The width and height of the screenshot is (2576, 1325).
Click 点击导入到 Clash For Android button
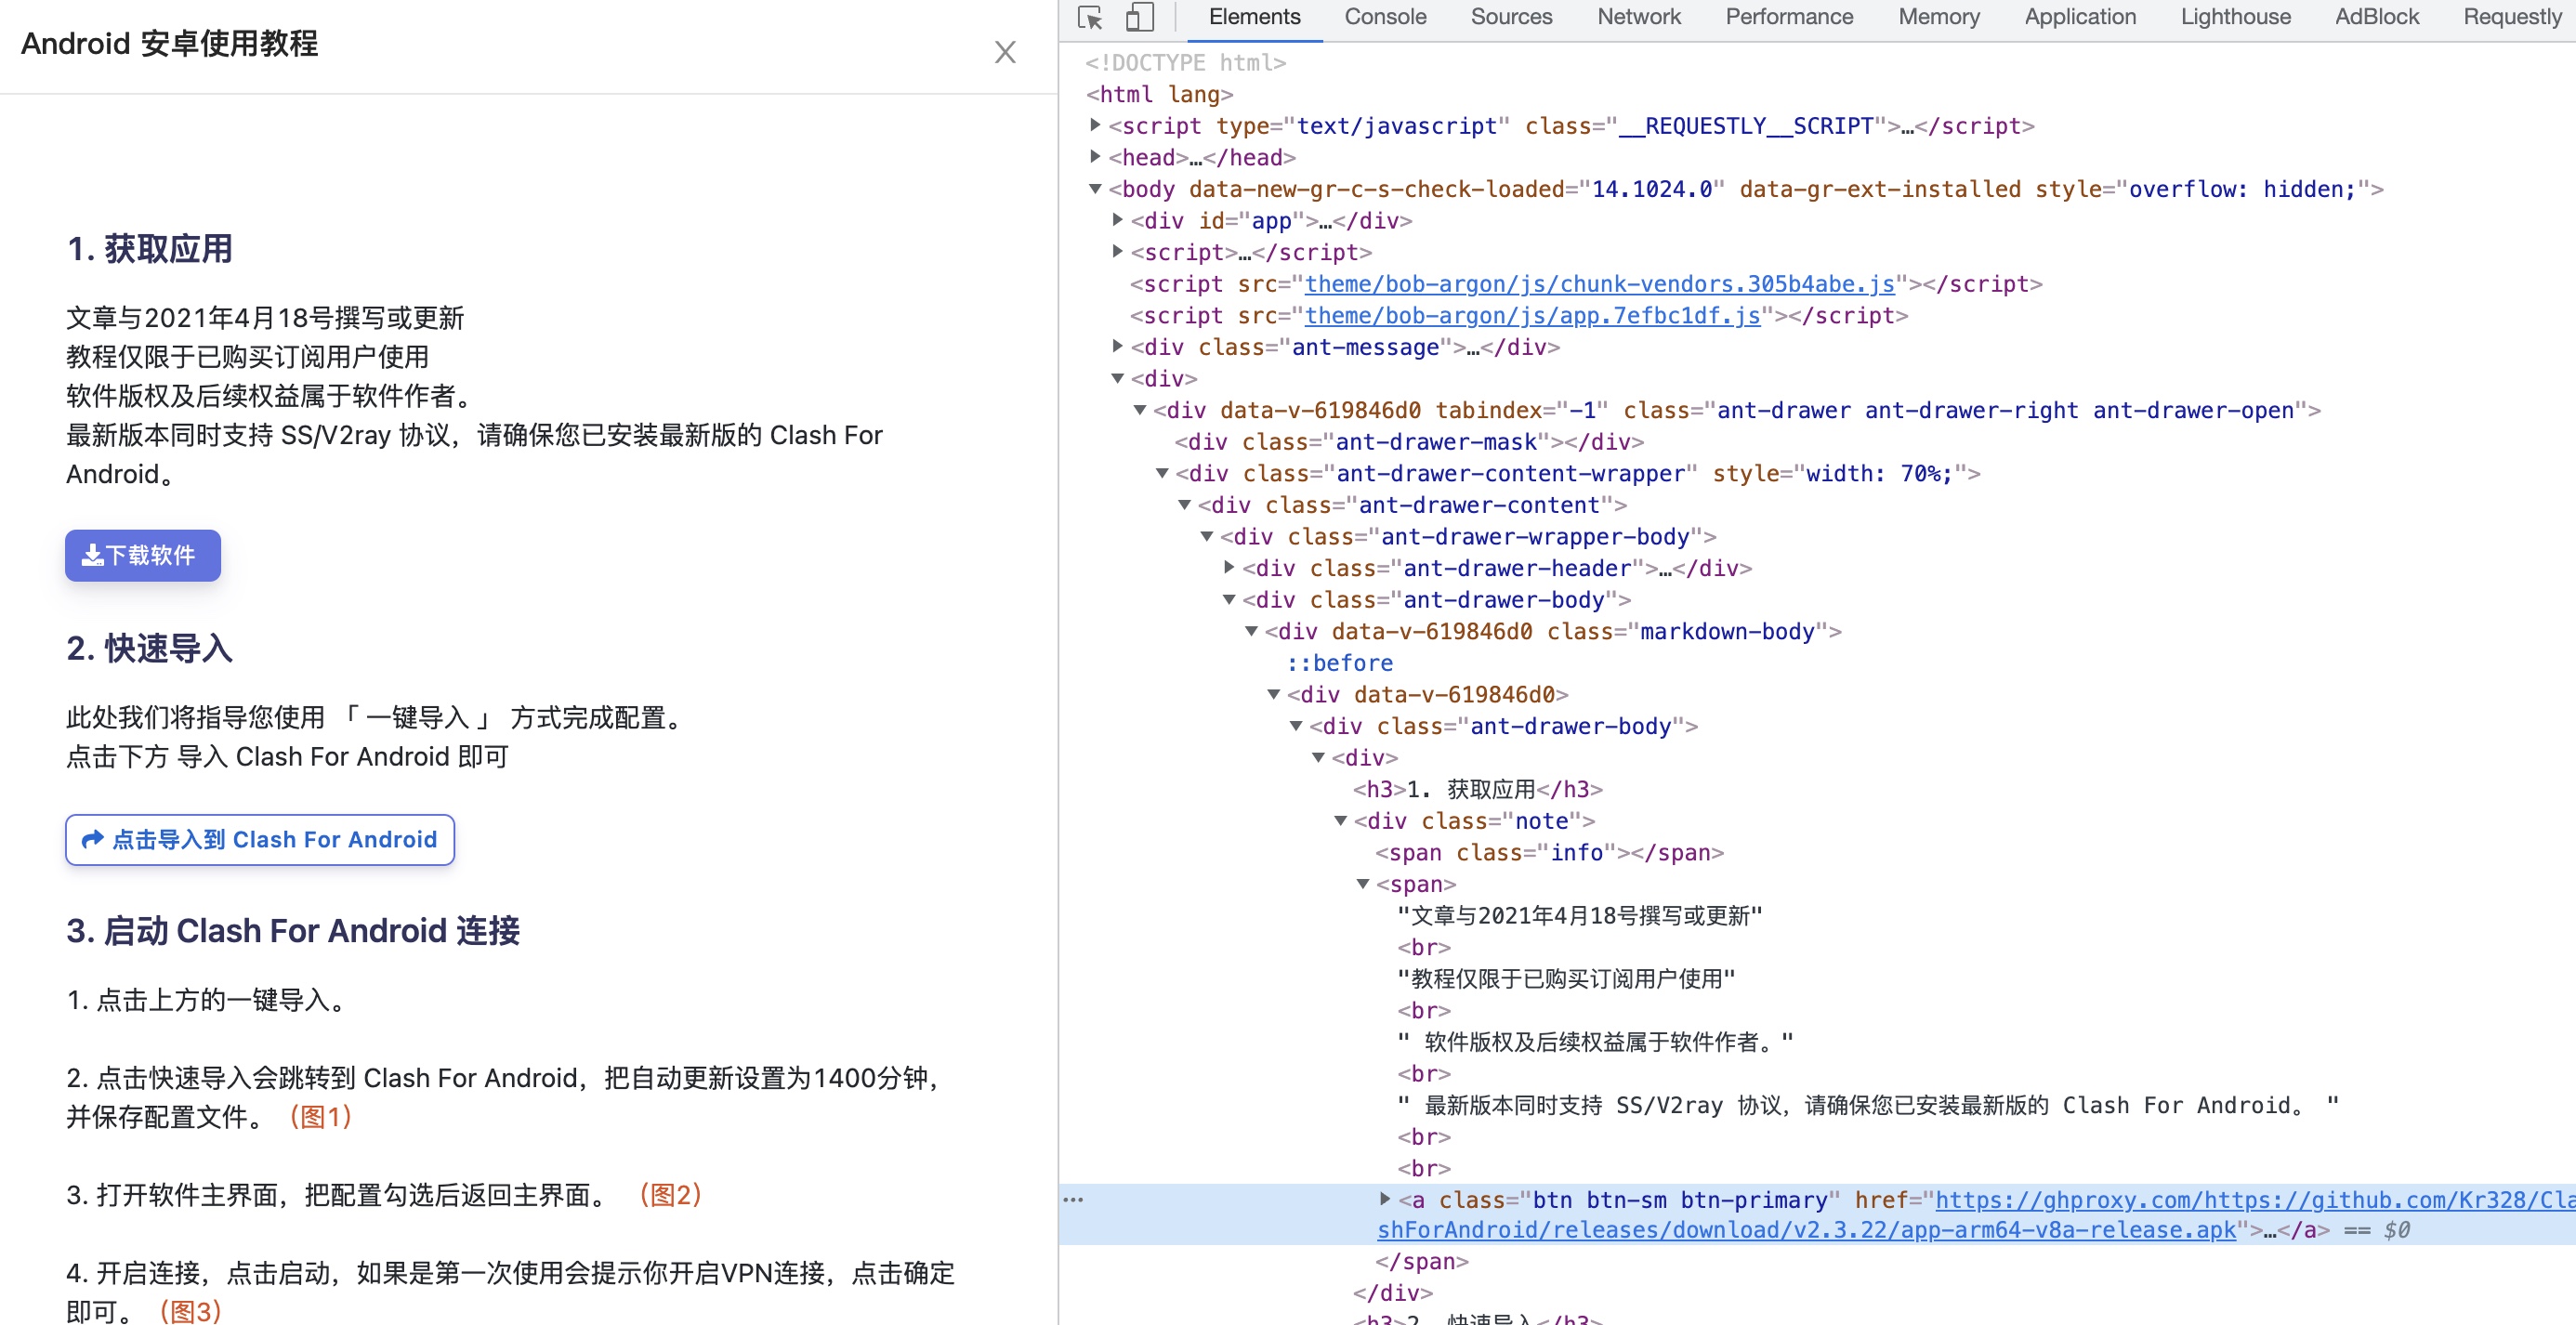[260, 839]
